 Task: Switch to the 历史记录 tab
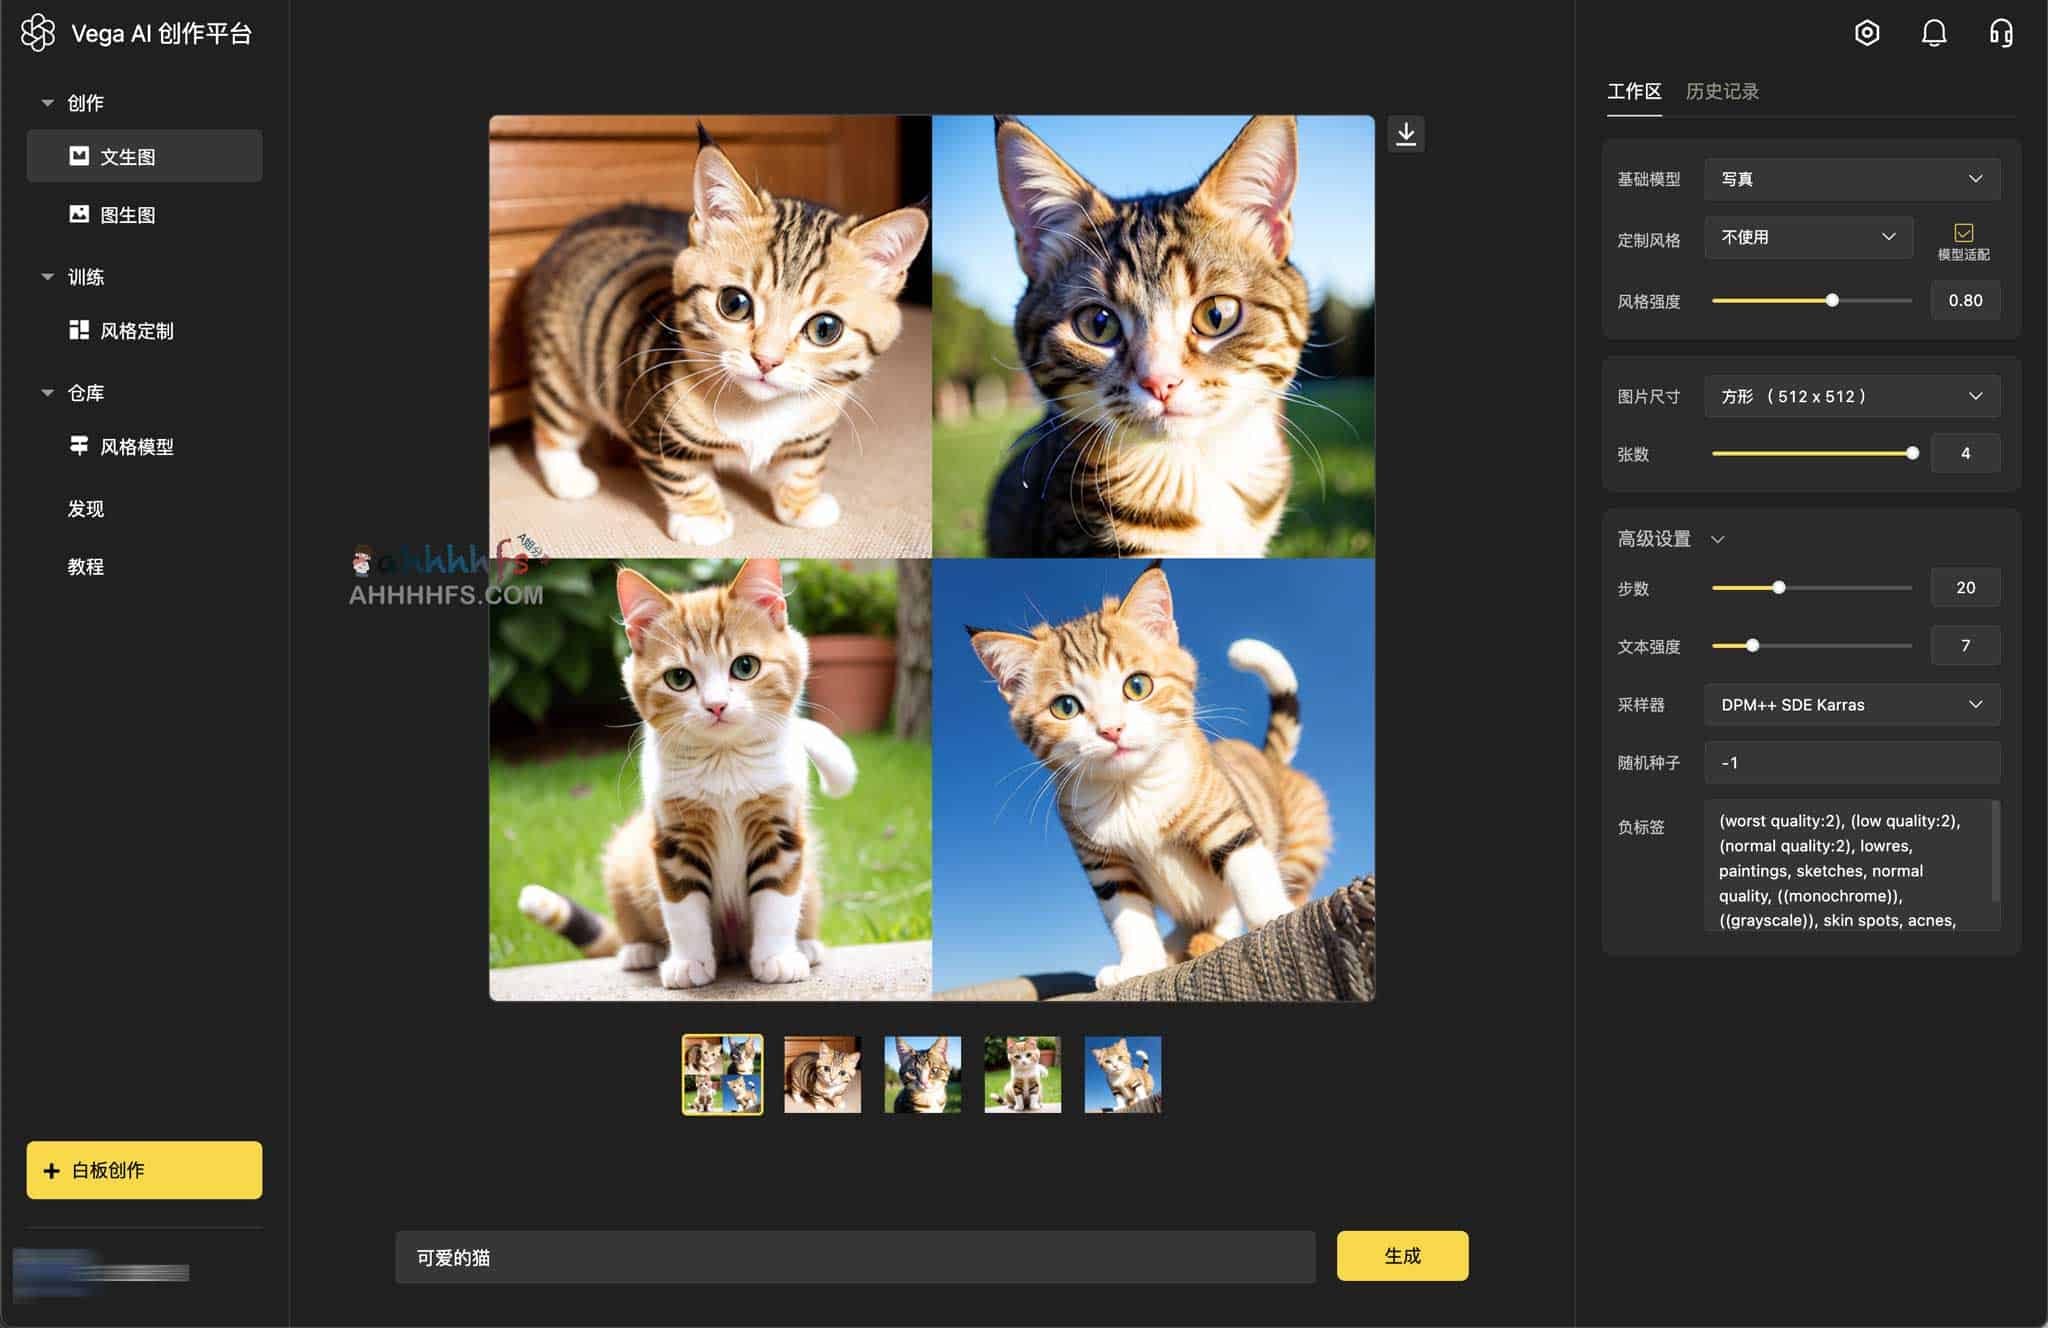click(x=1721, y=91)
